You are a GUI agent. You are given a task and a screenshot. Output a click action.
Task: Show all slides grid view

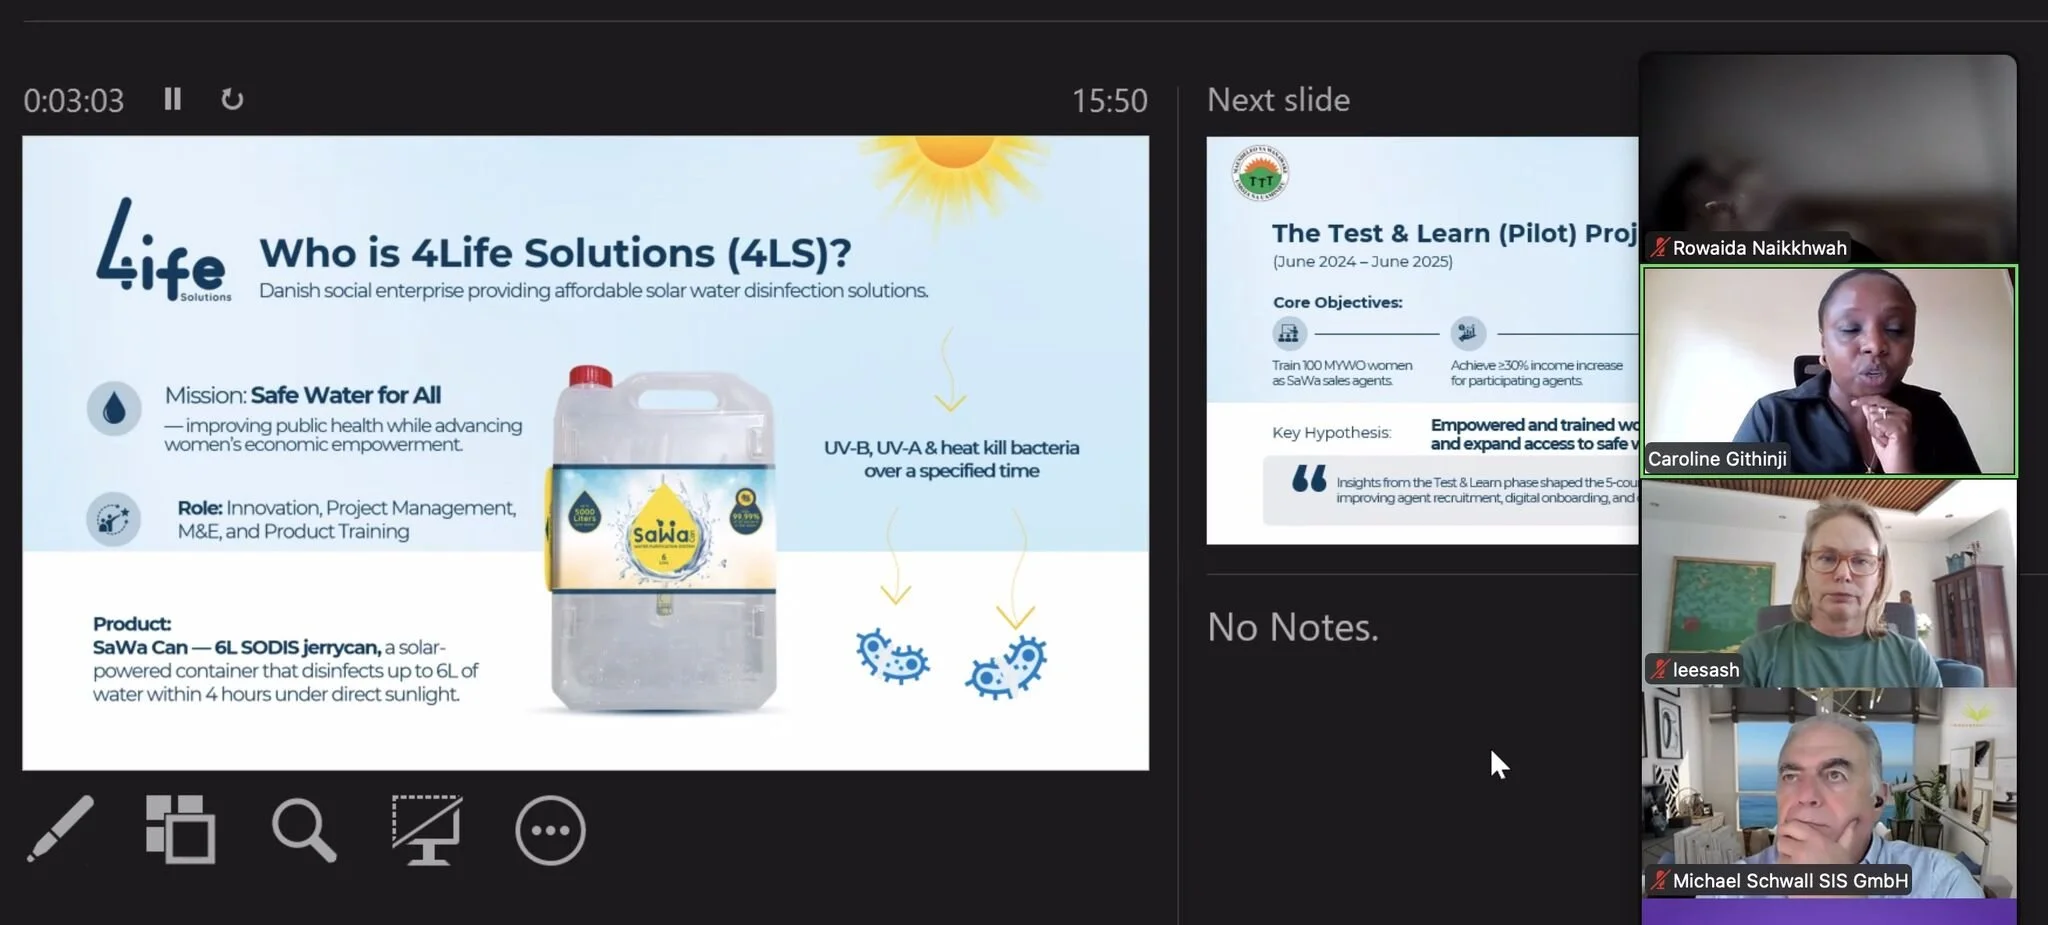[180, 829]
